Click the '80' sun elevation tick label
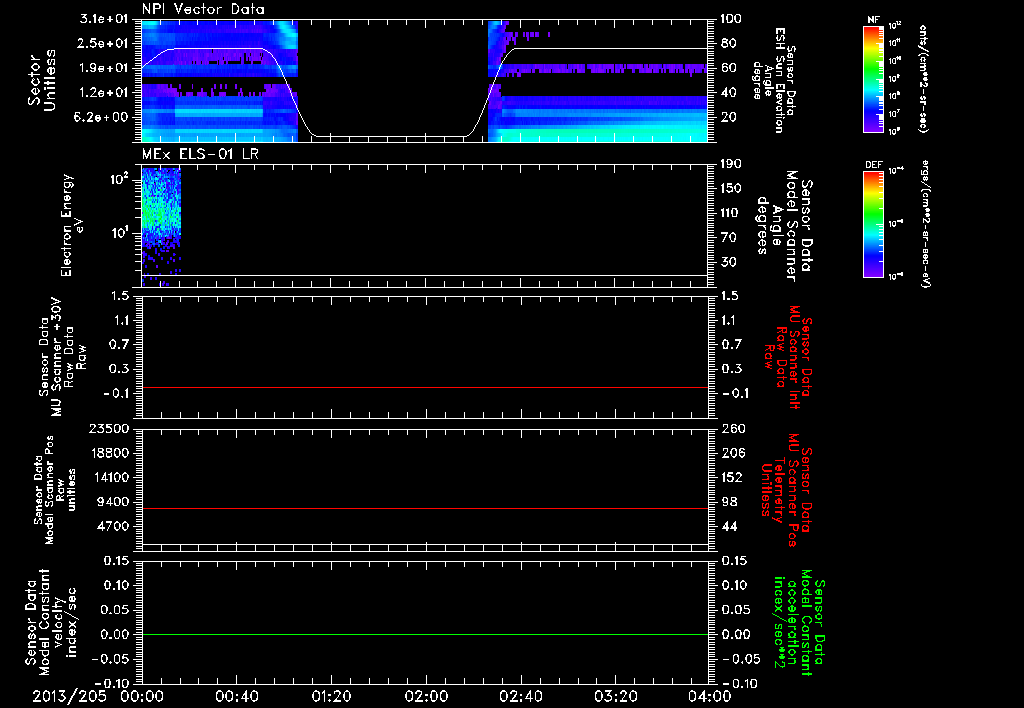This screenshot has width=1024, height=708. (x=728, y=44)
